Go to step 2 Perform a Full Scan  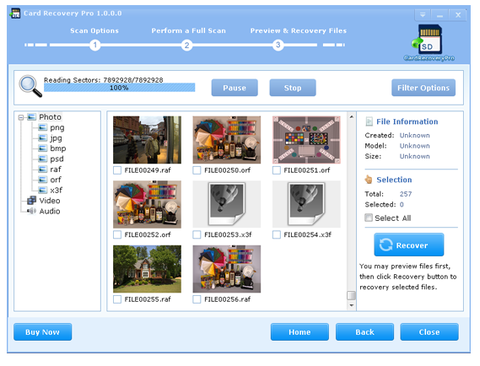point(187,45)
